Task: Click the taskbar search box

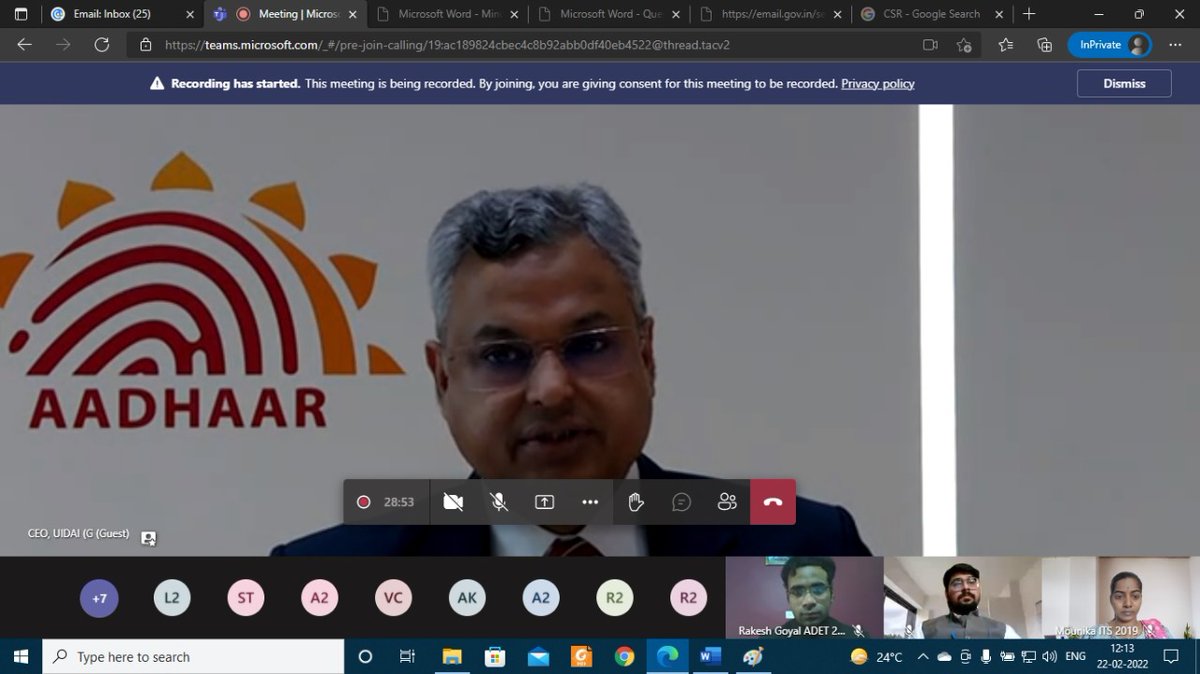Action: tap(195, 657)
